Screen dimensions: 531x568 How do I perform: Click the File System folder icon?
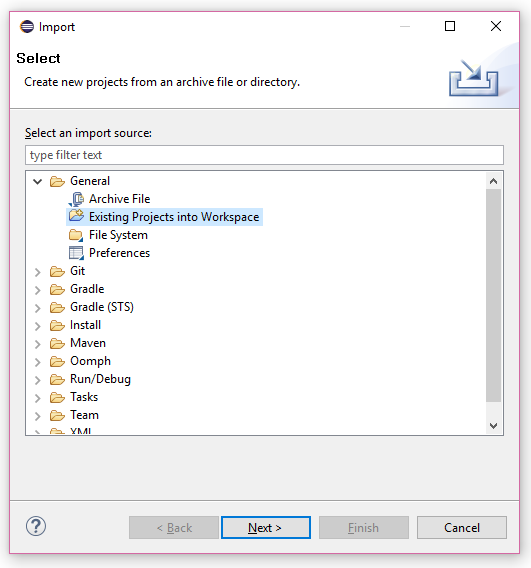click(76, 235)
